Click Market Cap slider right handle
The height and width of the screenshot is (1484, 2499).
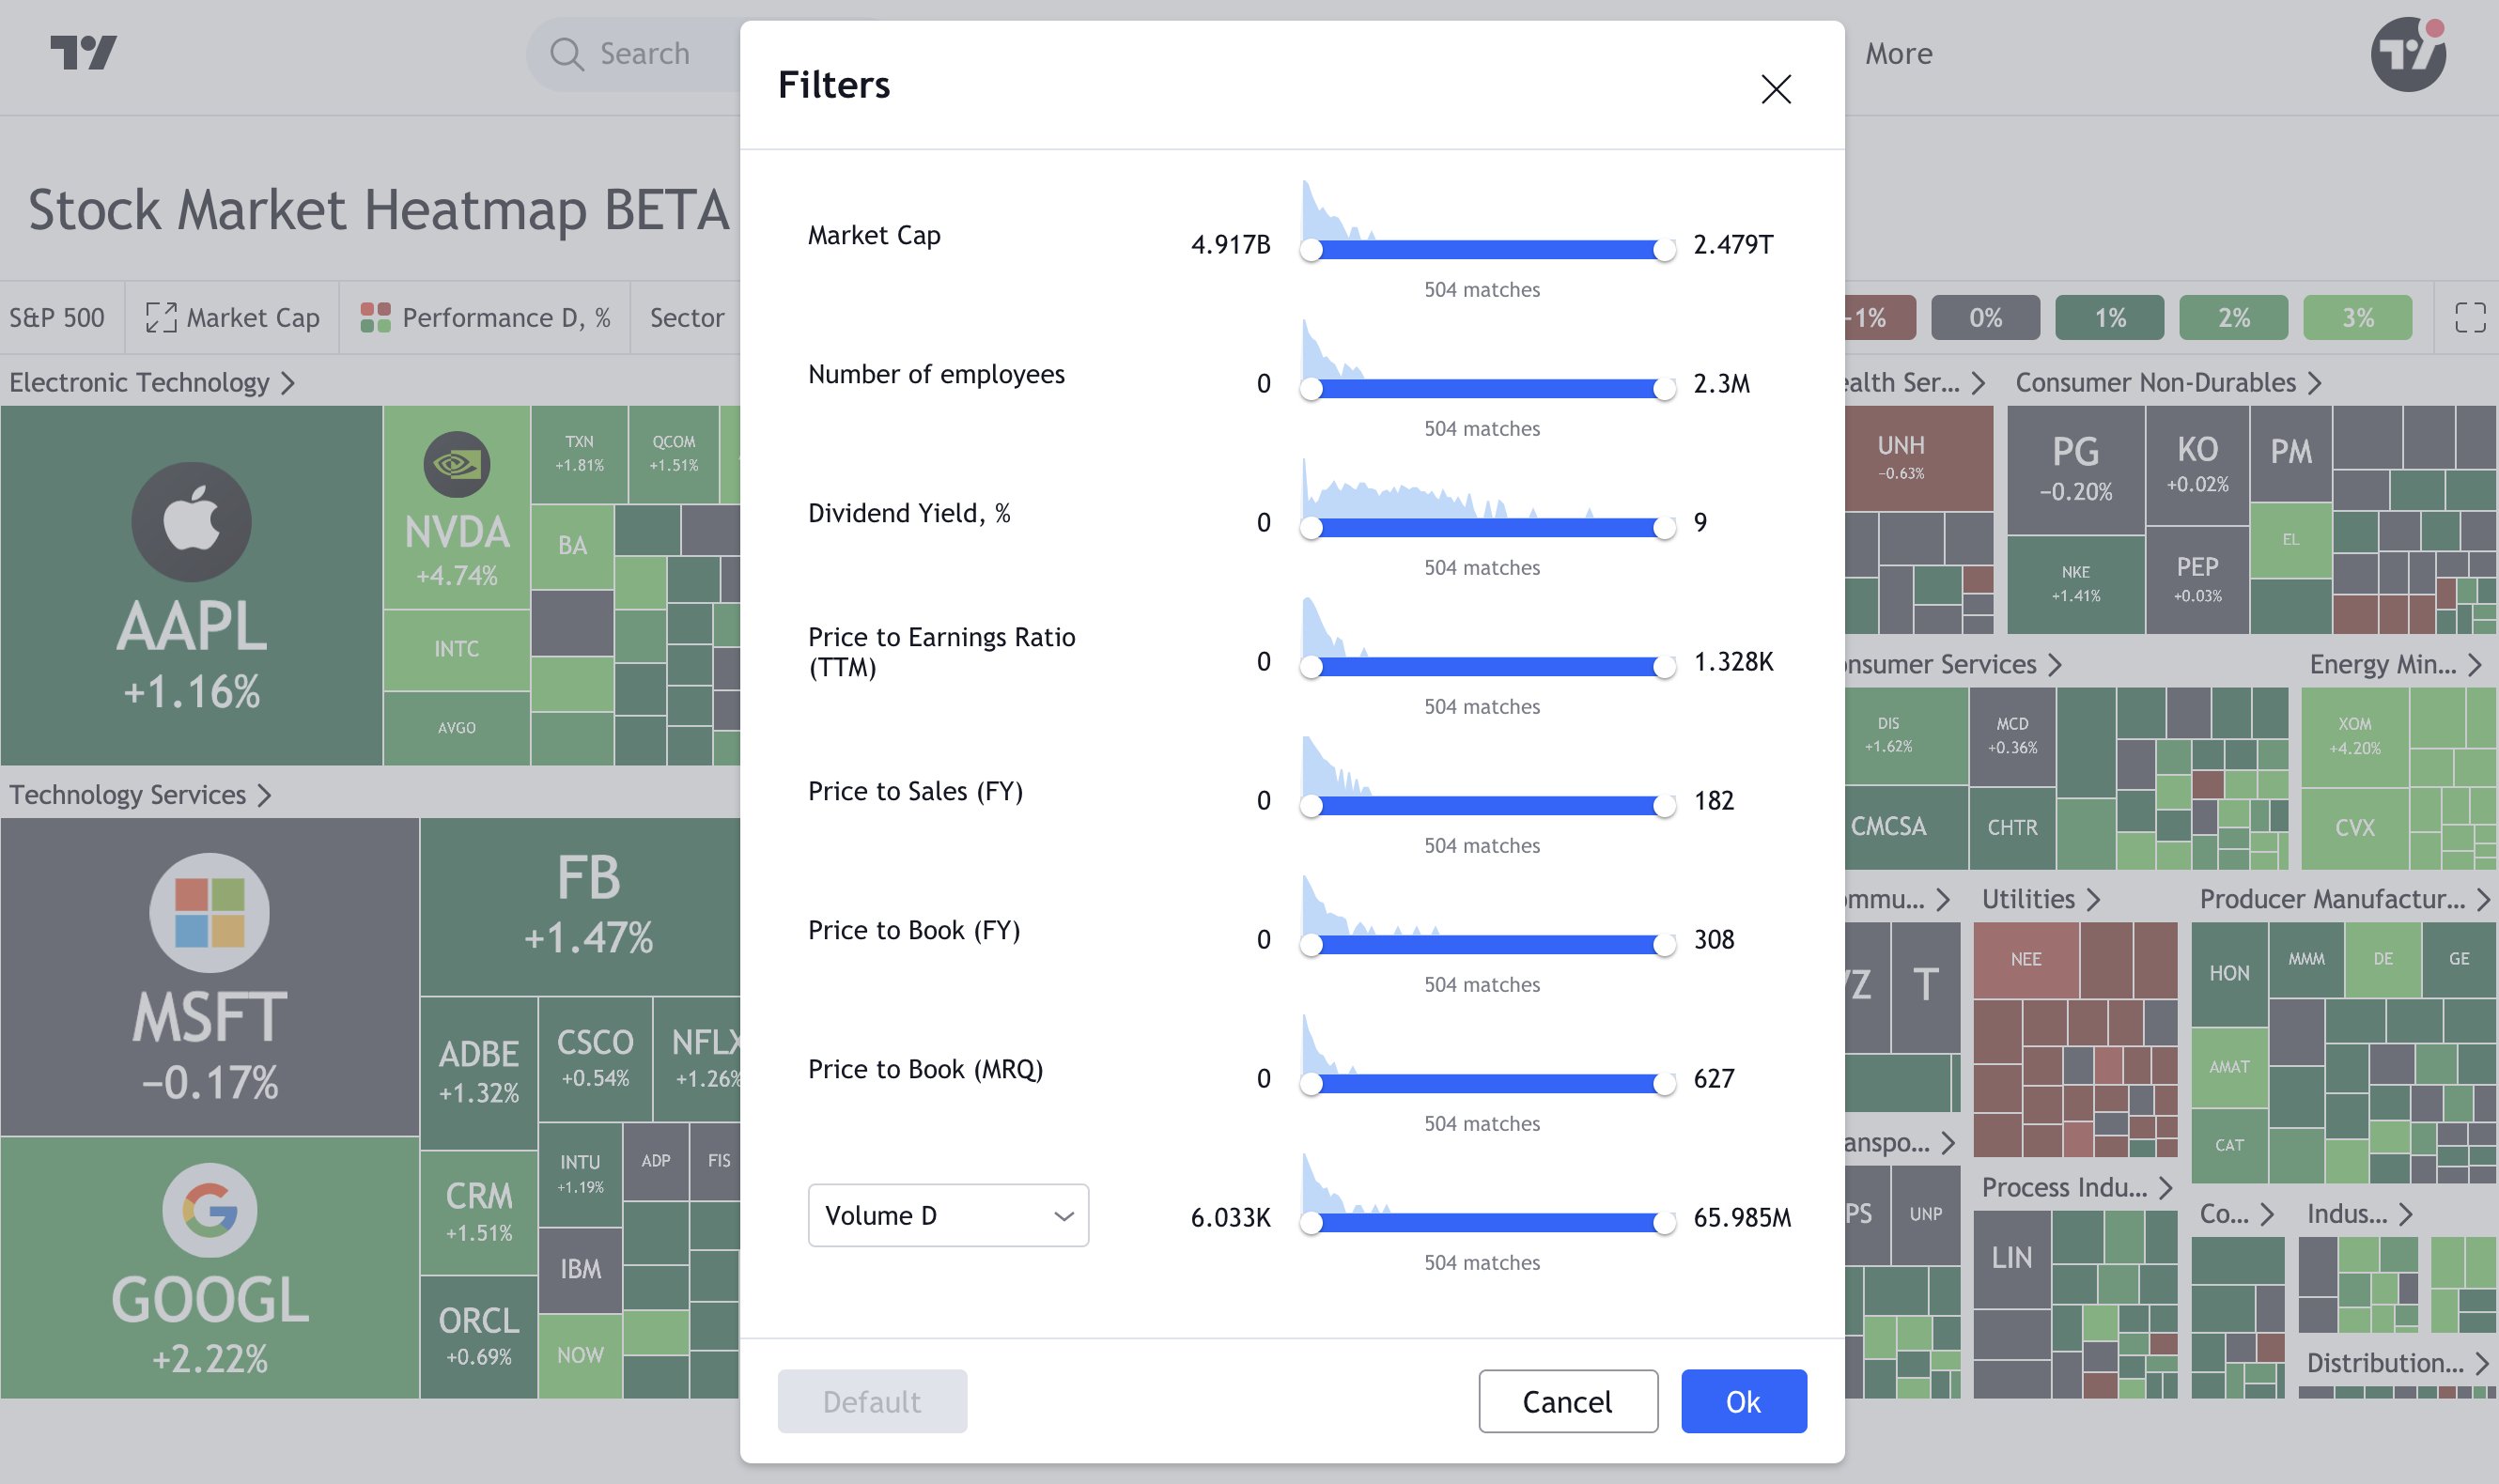click(x=1664, y=250)
